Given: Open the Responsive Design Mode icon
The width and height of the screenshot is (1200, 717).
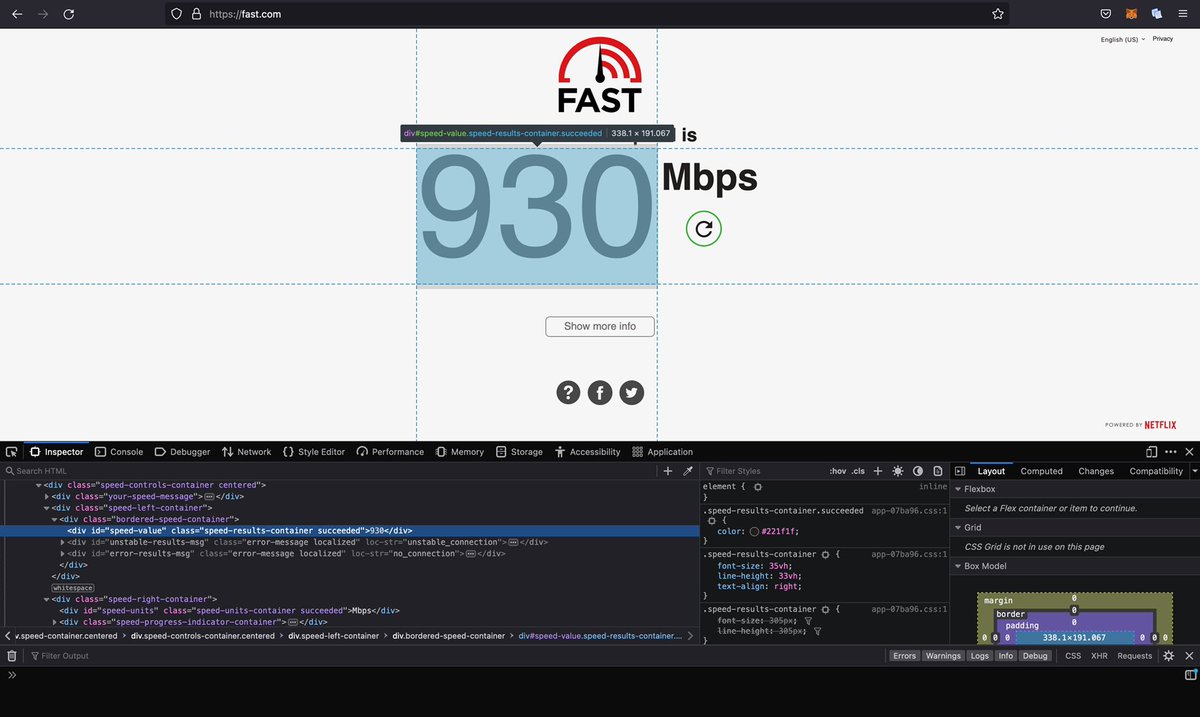Looking at the screenshot, I should [x=1152, y=452].
